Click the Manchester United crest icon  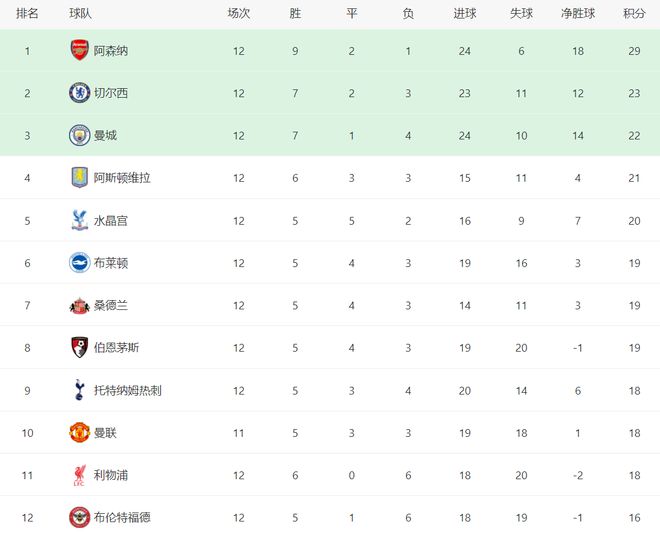click(79, 432)
